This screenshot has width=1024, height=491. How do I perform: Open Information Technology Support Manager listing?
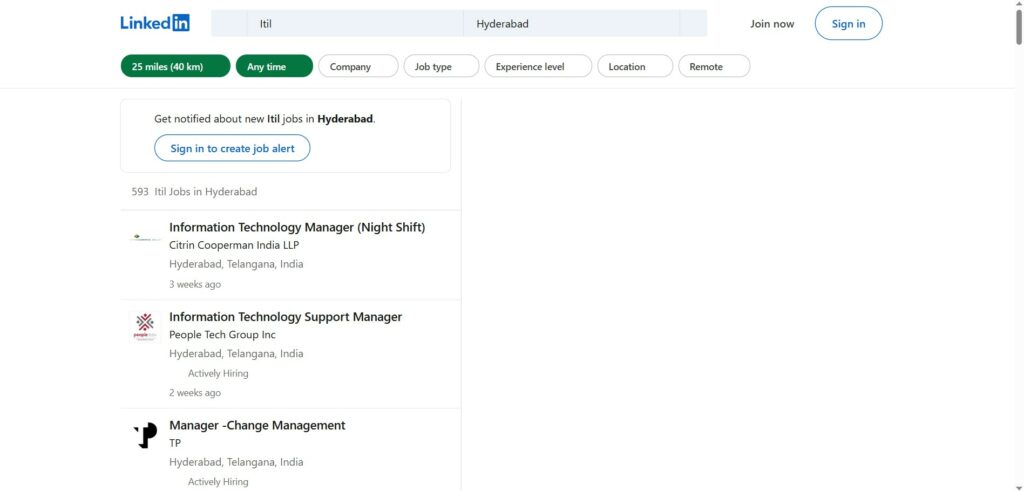[285, 317]
